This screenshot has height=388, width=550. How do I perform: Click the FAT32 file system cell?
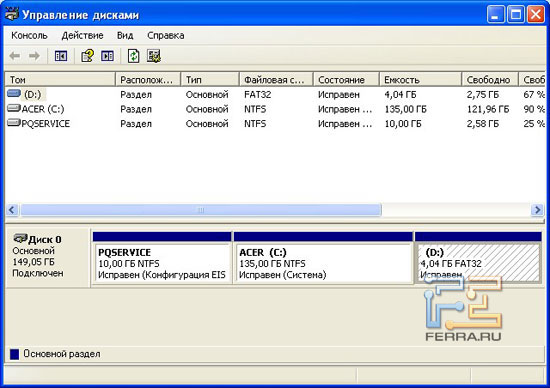click(258, 94)
